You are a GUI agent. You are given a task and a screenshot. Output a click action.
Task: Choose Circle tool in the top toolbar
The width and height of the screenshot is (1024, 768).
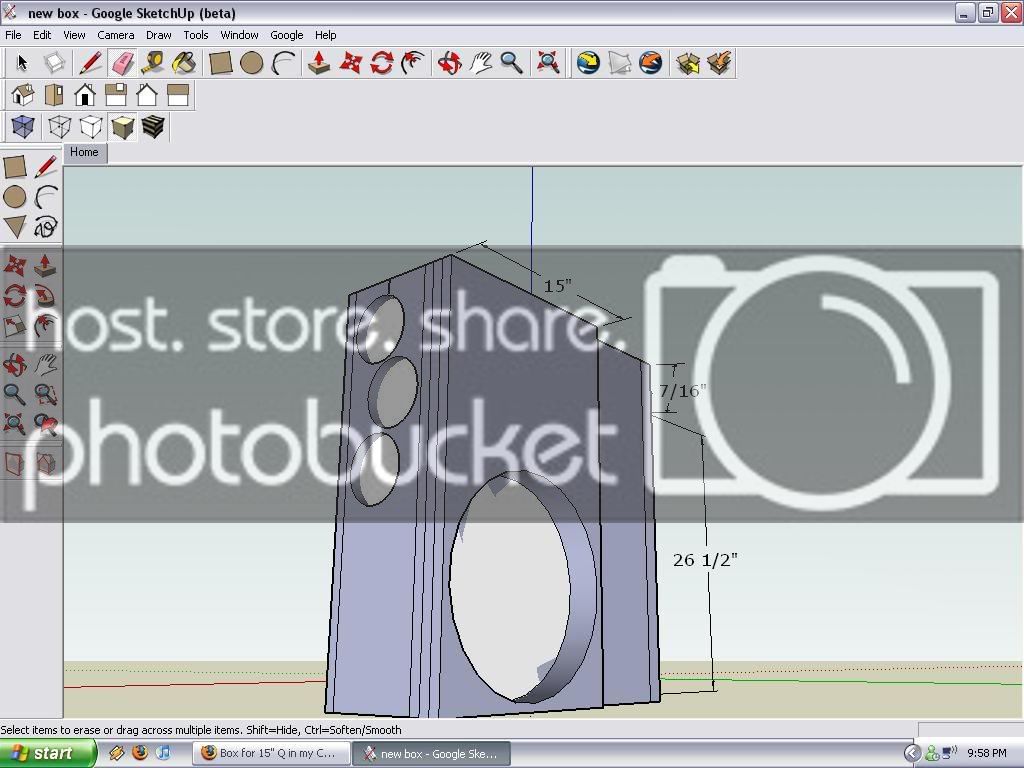(252, 63)
